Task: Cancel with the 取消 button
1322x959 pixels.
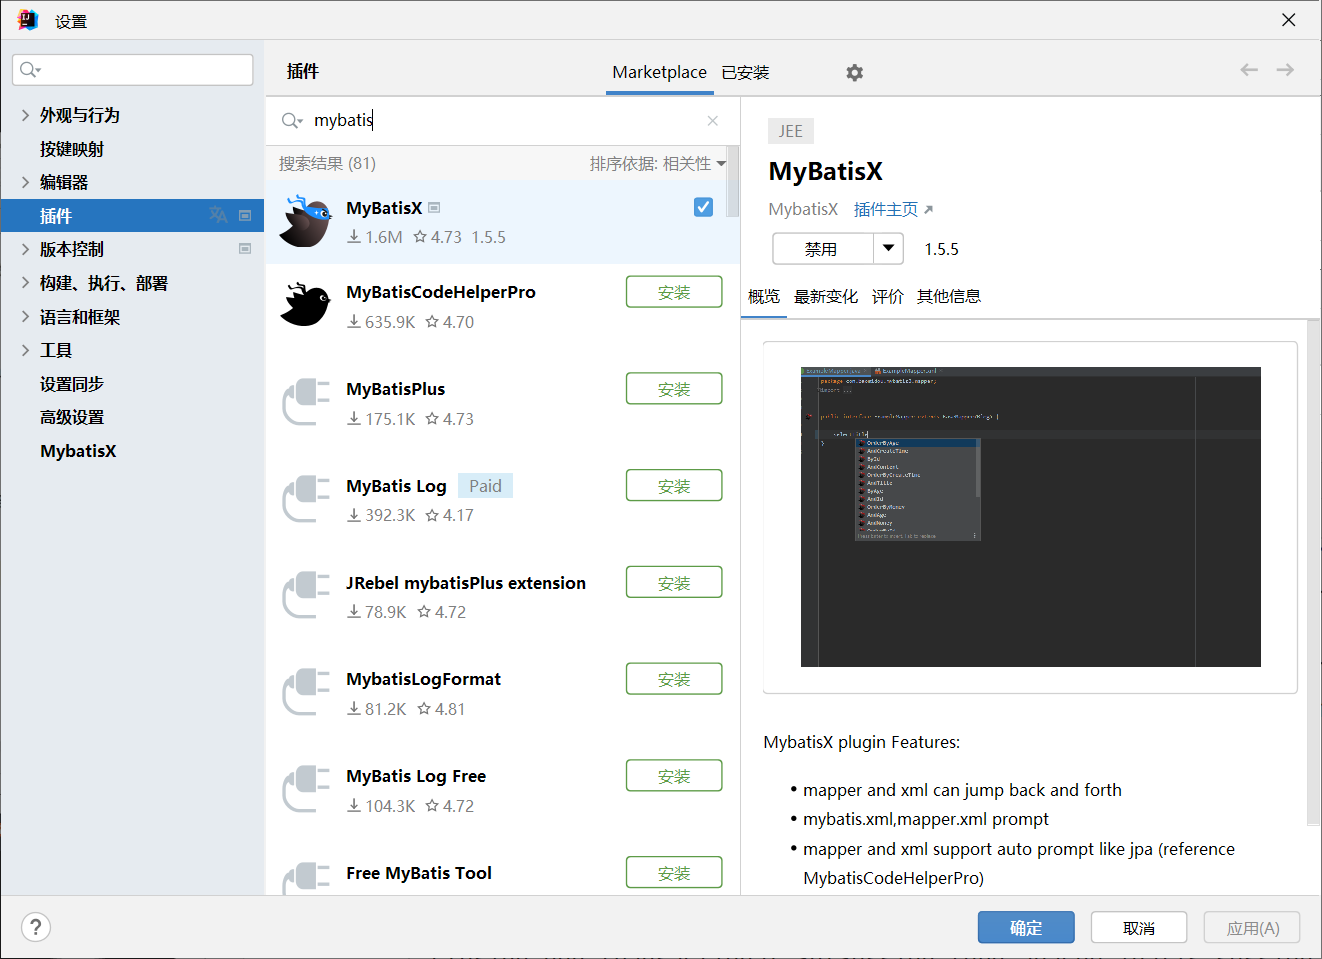Action: click(1139, 927)
